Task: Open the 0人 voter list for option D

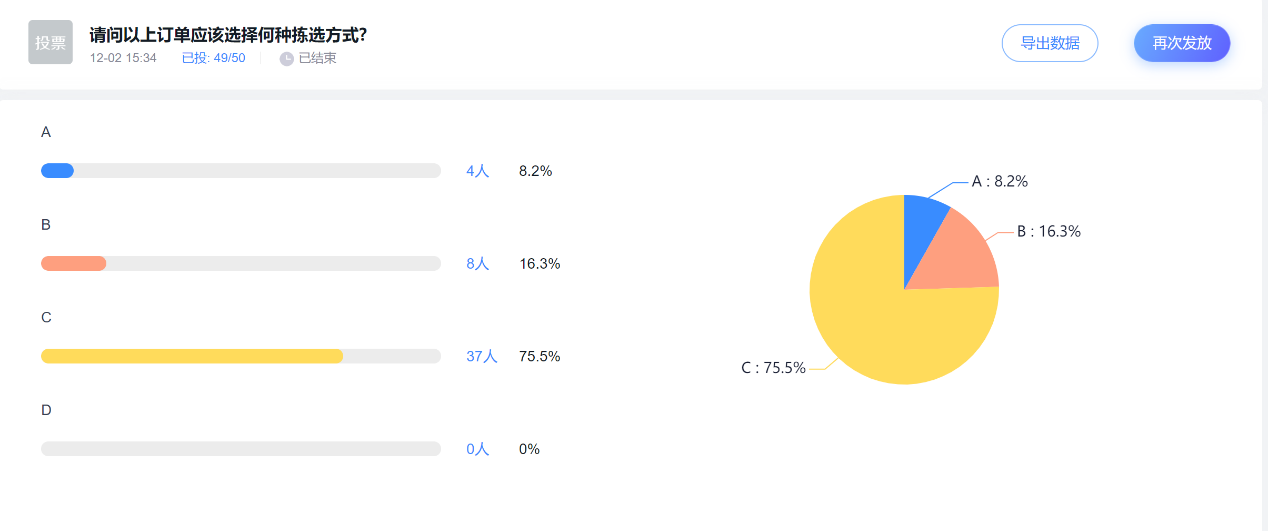Action: point(478,449)
